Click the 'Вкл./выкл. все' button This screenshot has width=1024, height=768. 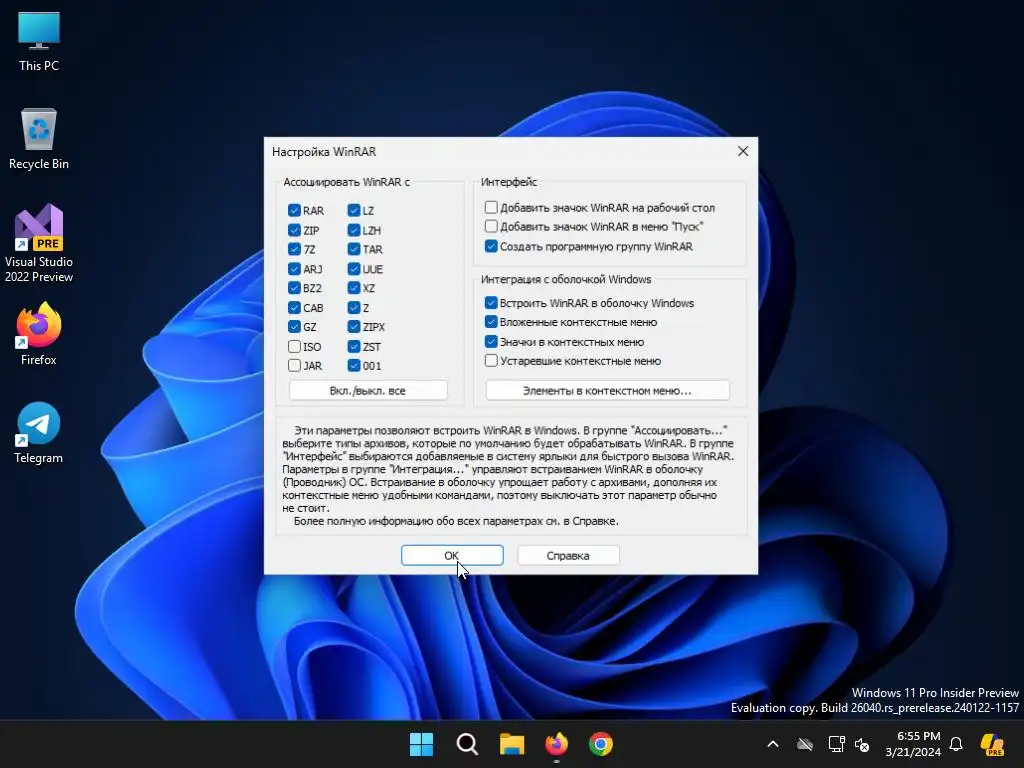(x=368, y=391)
